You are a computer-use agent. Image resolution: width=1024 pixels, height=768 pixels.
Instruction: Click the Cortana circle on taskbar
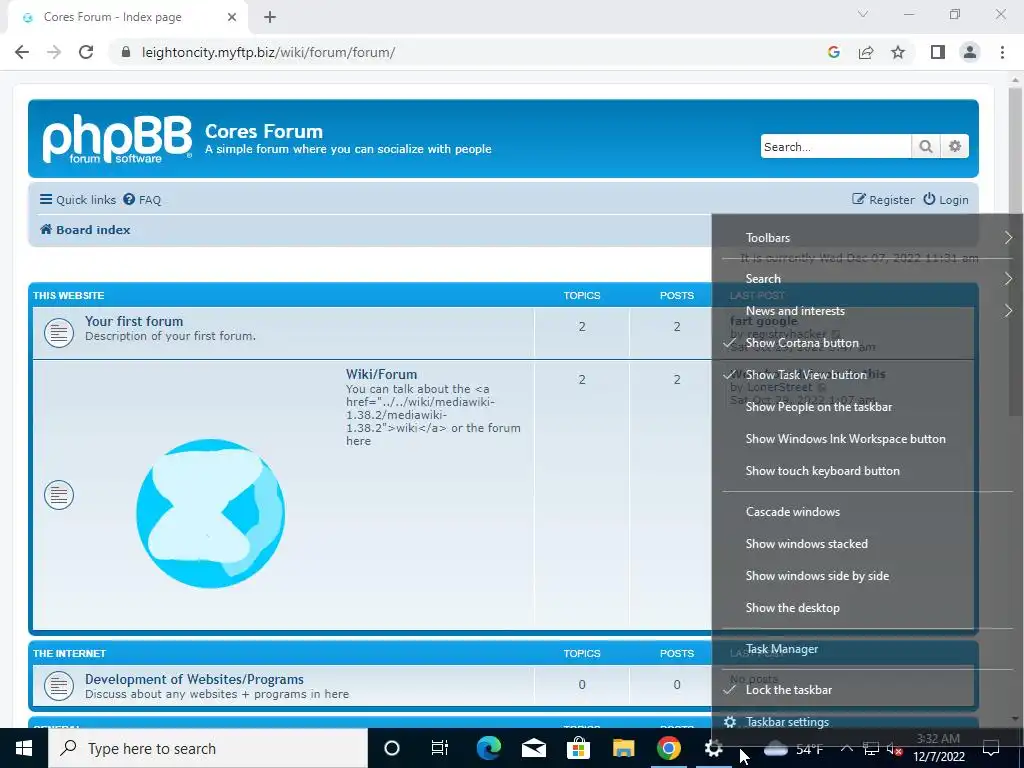tap(392, 748)
